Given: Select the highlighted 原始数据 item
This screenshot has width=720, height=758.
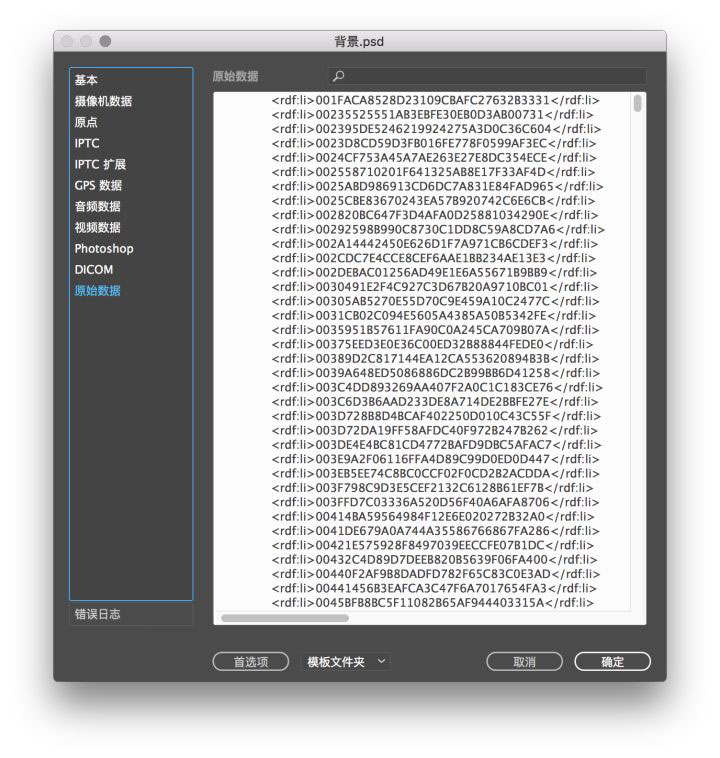Looking at the screenshot, I should pos(97,291).
